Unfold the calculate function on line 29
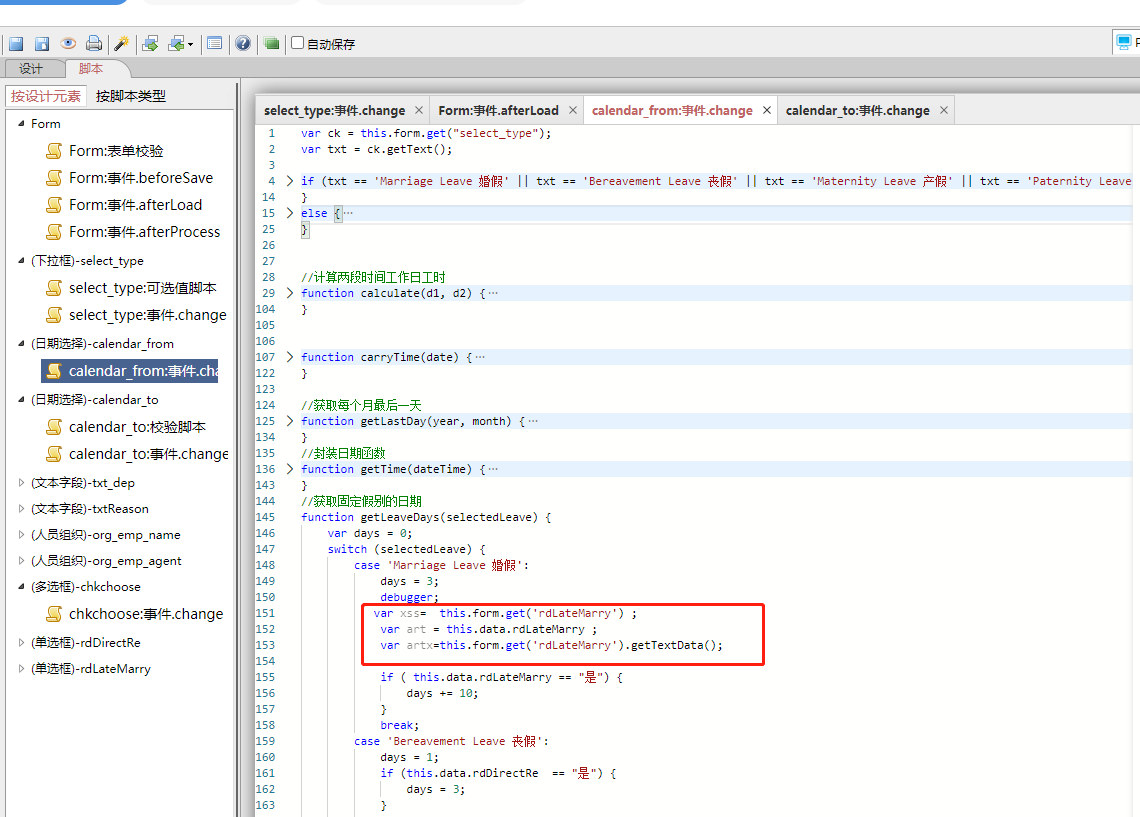 [x=290, y=293]
